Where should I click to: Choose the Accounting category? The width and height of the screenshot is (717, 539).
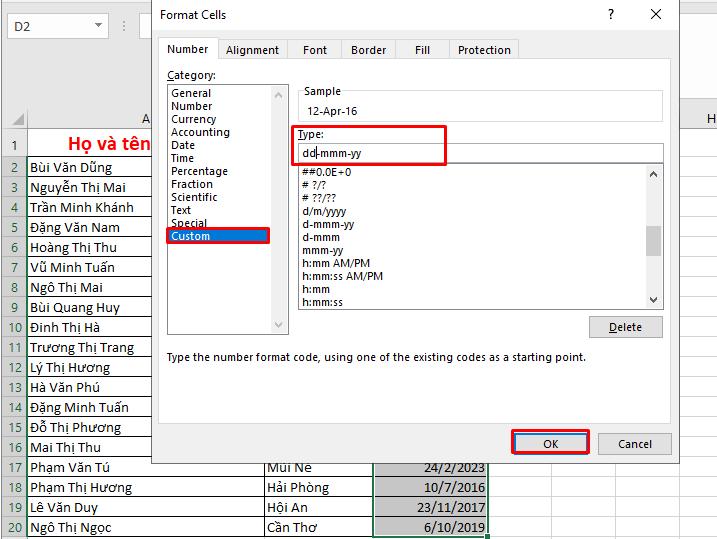click(x=200, y=132)
